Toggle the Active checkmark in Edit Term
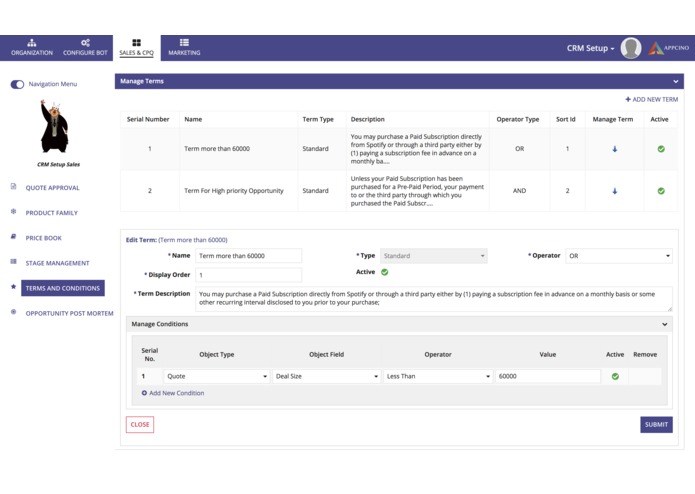The width and height of the screenshot is (695, 494). coord(385,272)
